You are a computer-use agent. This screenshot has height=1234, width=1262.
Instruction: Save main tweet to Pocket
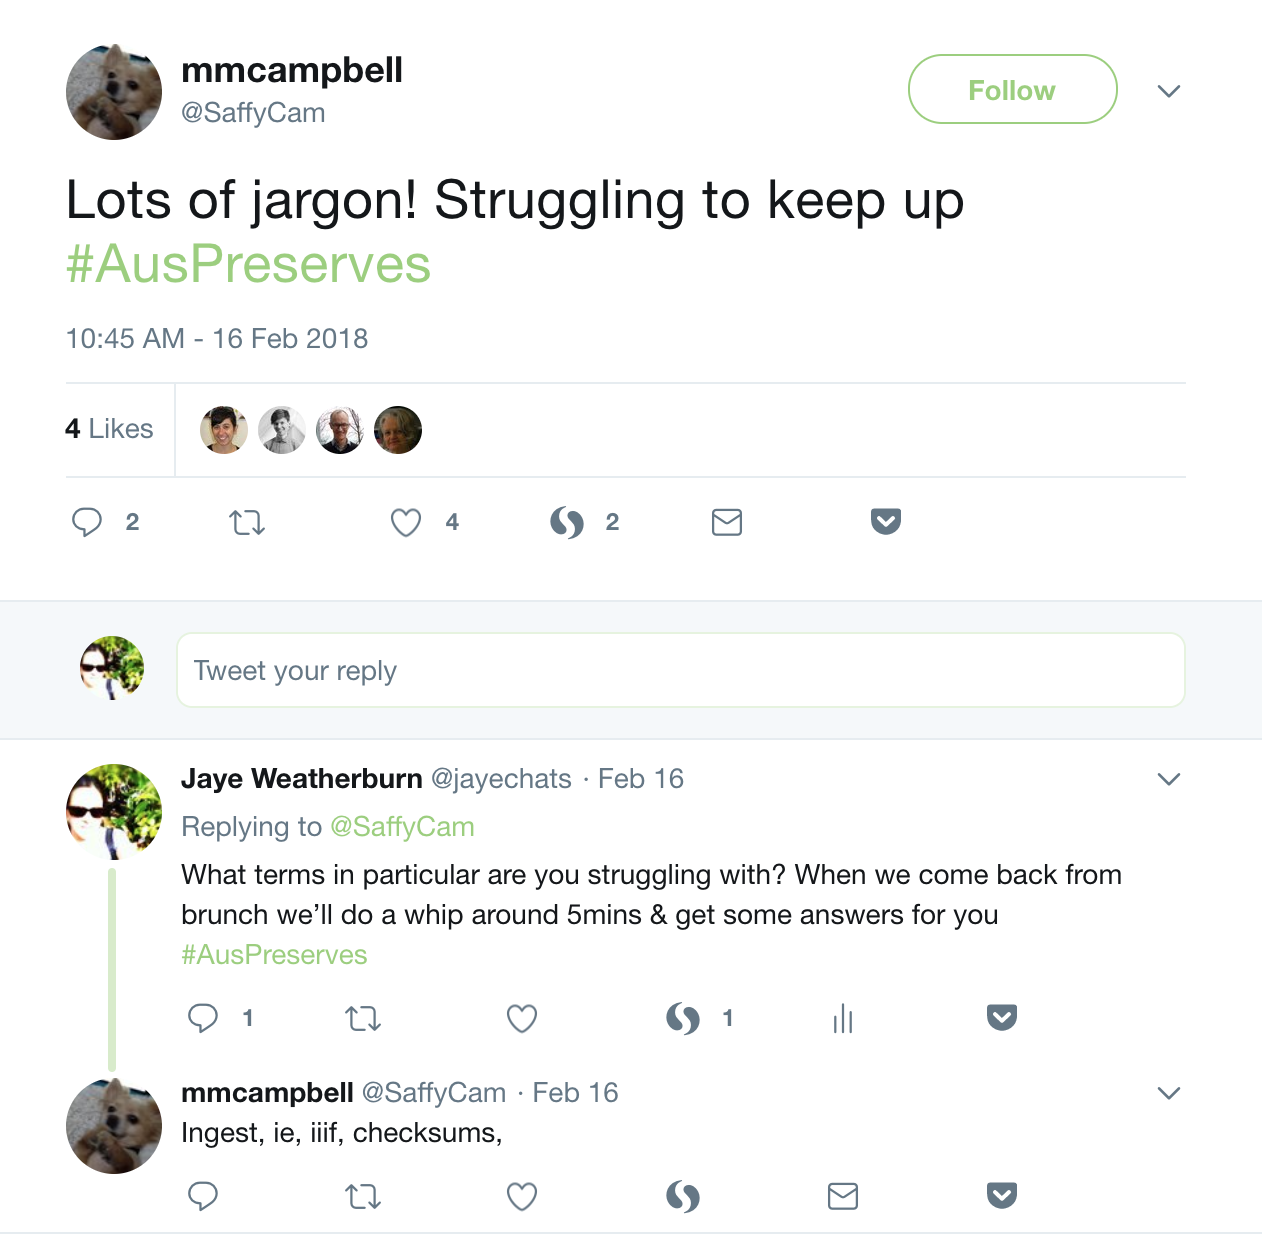[886, 521]
